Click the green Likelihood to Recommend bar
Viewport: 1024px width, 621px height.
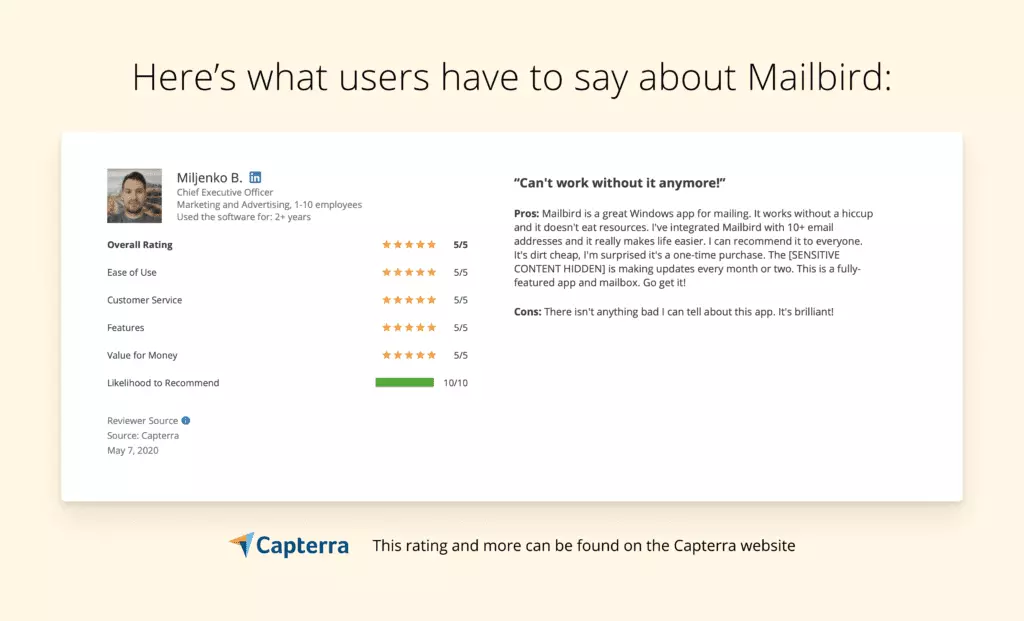pyautogui.click(x=404, y=382)
